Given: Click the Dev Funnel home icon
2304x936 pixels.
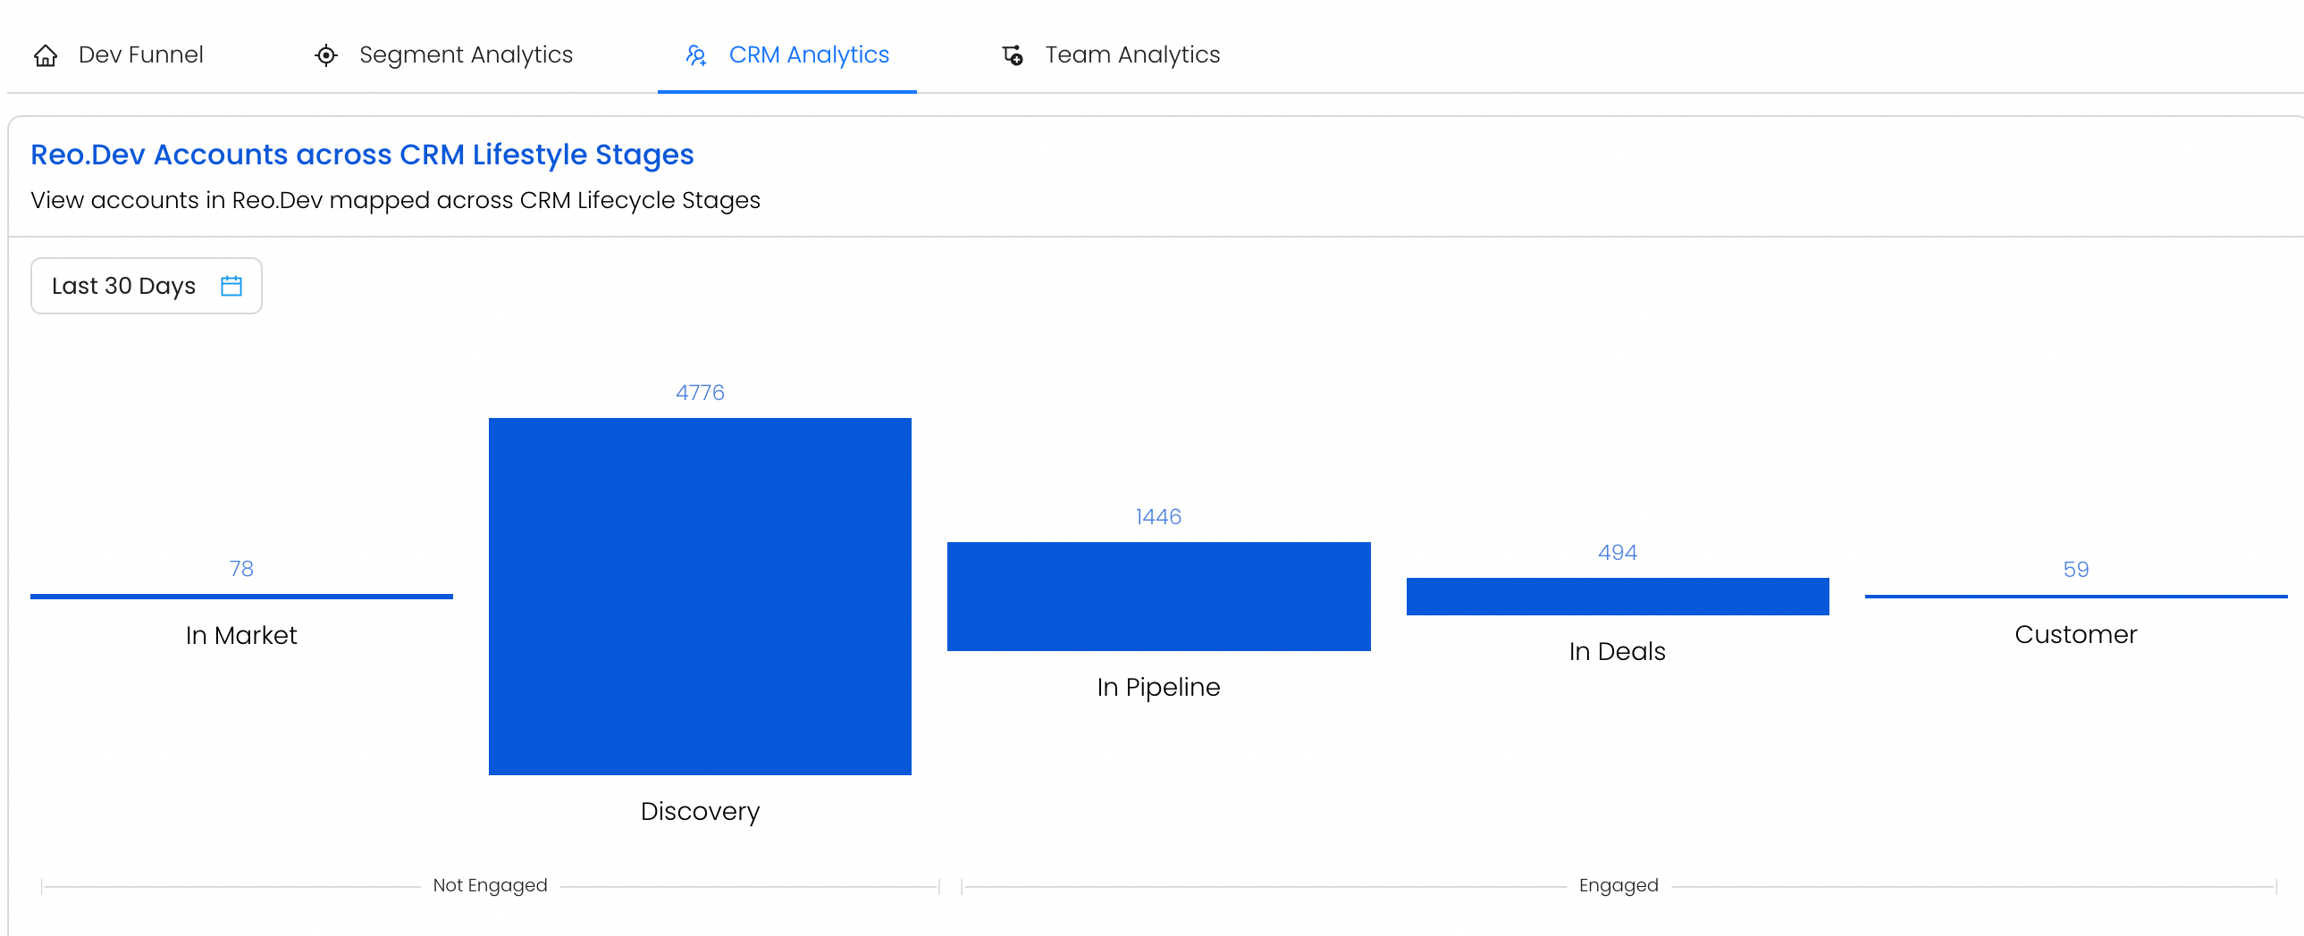Looking at the screenshot, I should (x=45, y=56).
